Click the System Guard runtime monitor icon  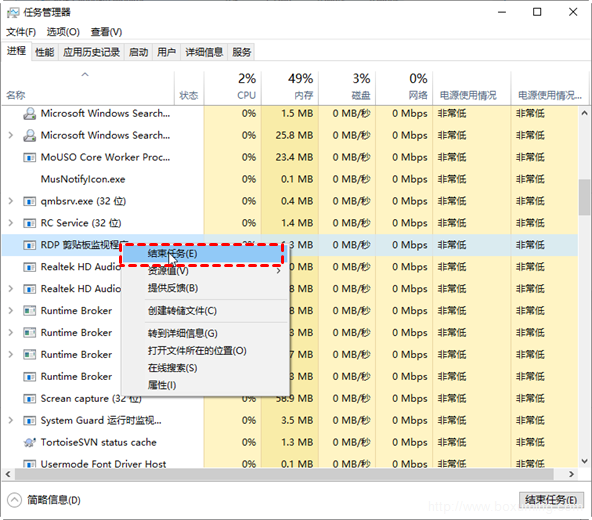29,420
